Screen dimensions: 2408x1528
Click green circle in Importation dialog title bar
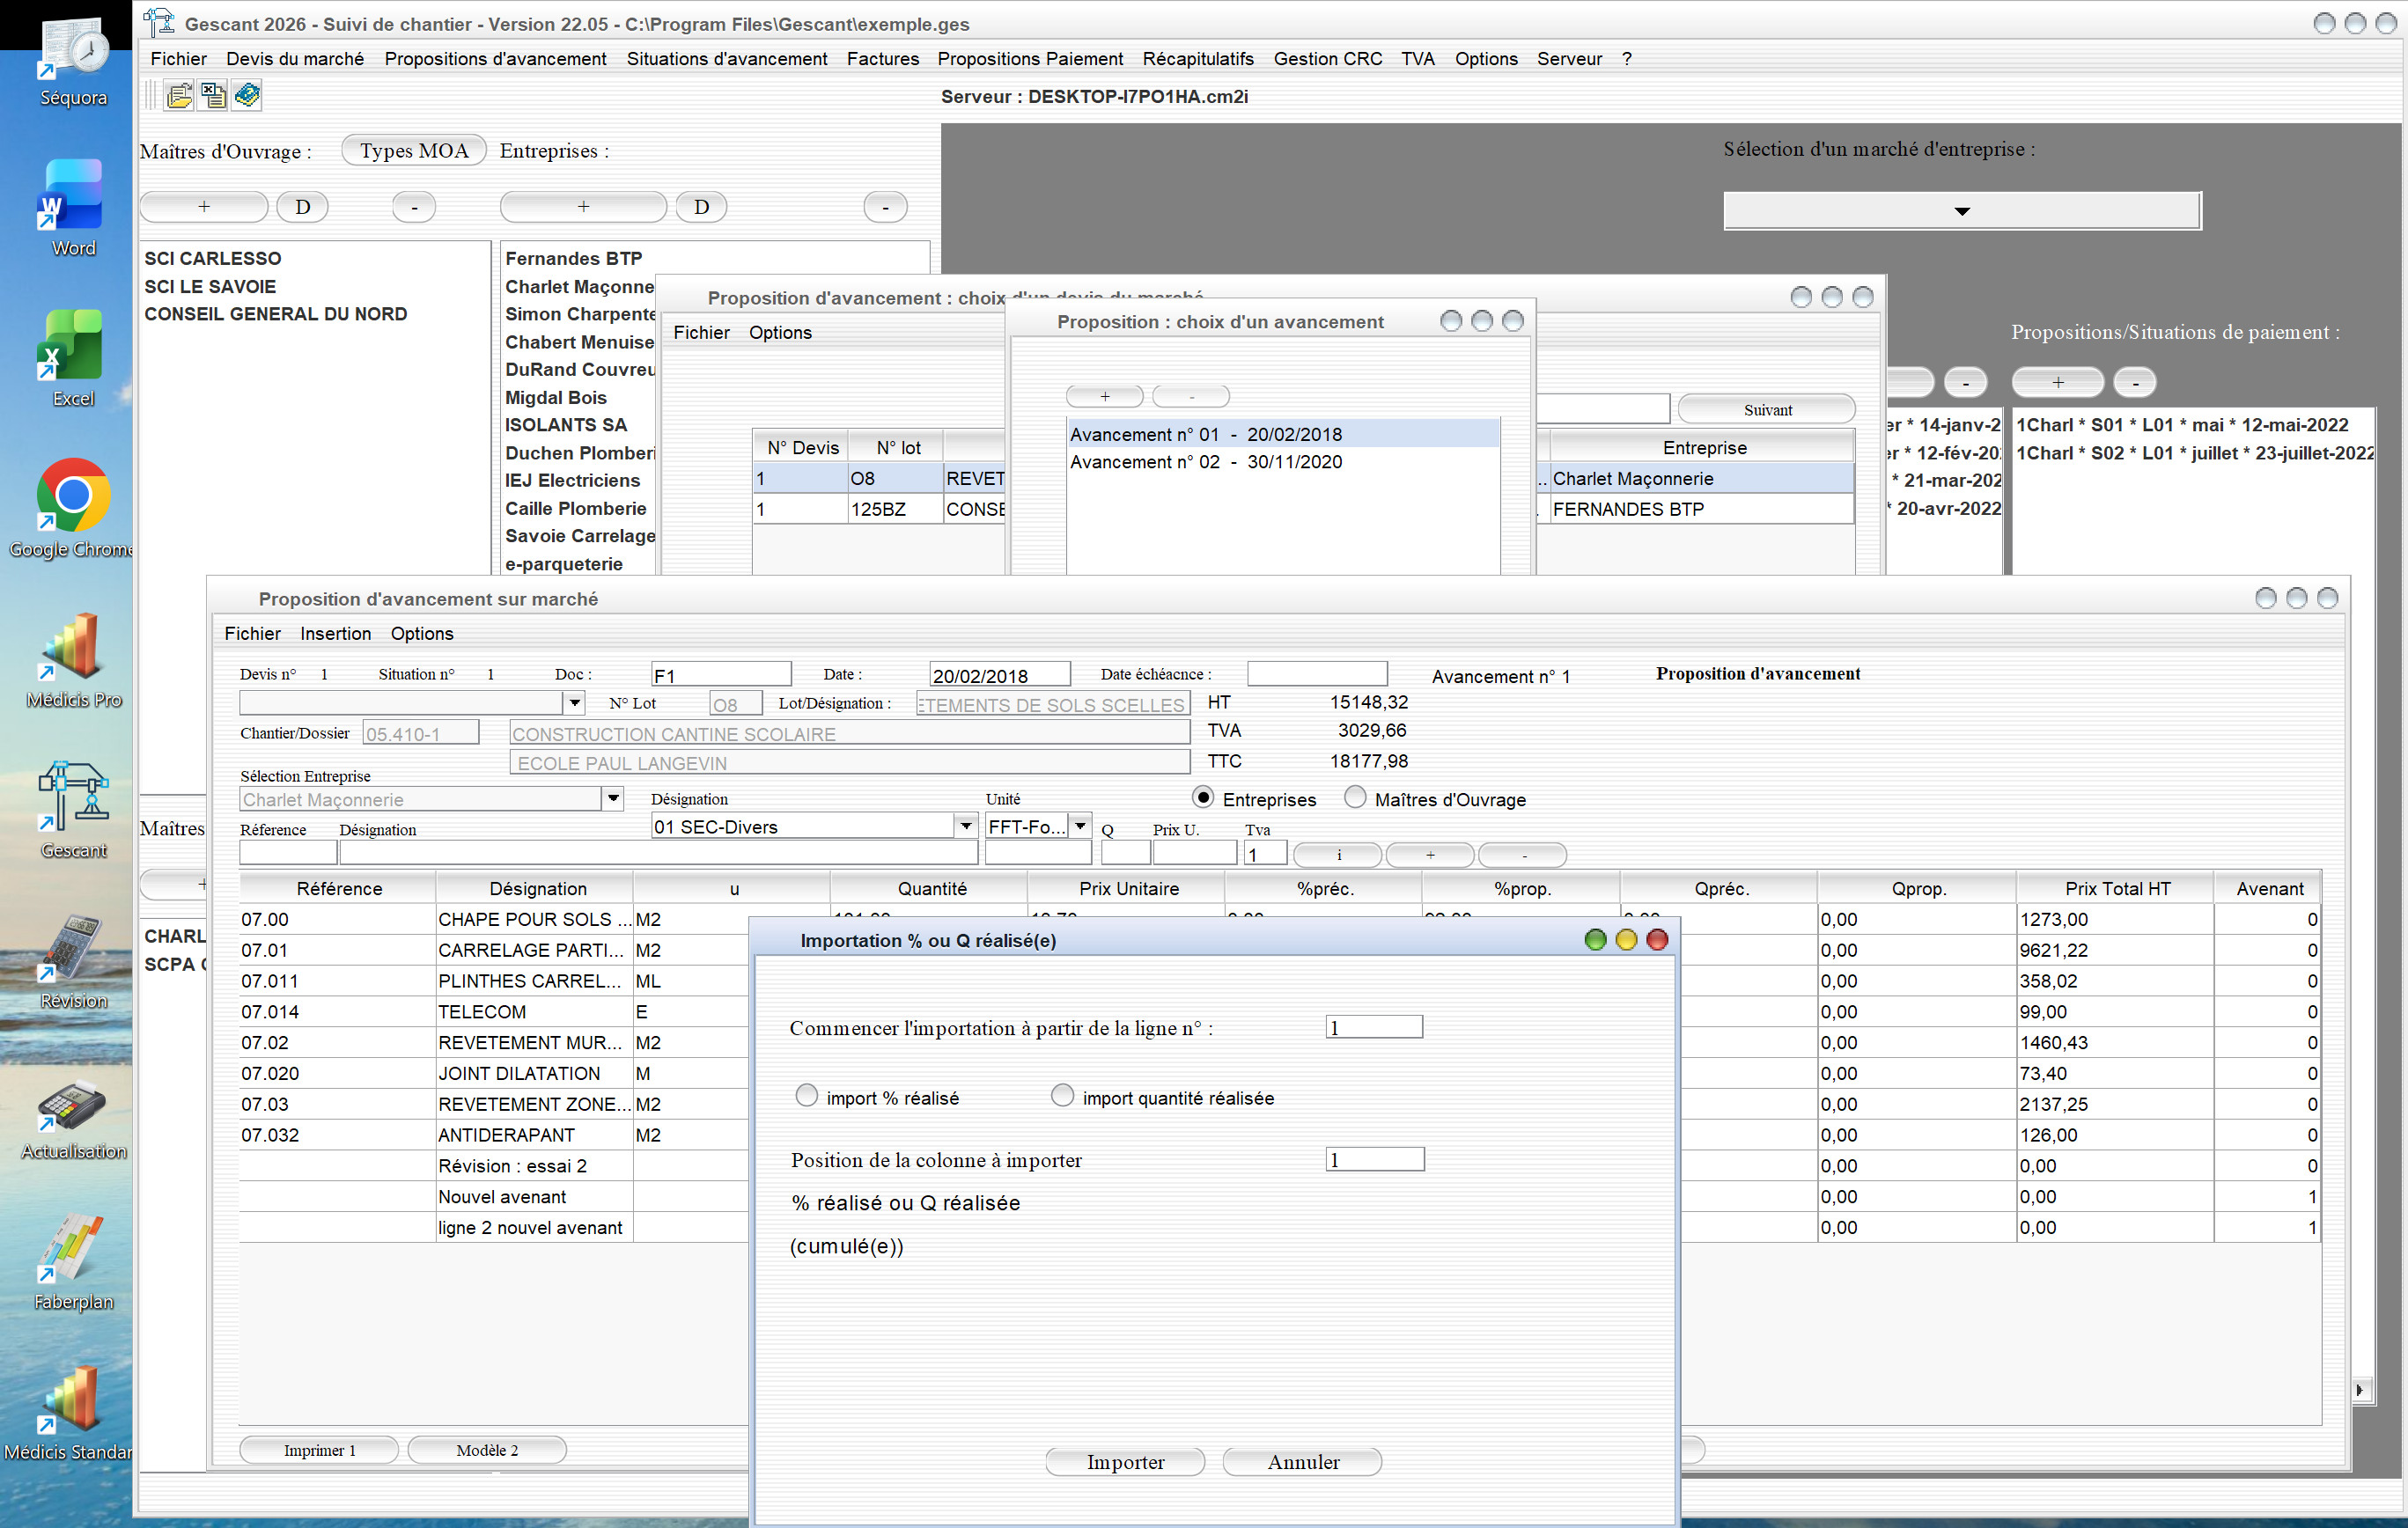tap(1596, 940)
